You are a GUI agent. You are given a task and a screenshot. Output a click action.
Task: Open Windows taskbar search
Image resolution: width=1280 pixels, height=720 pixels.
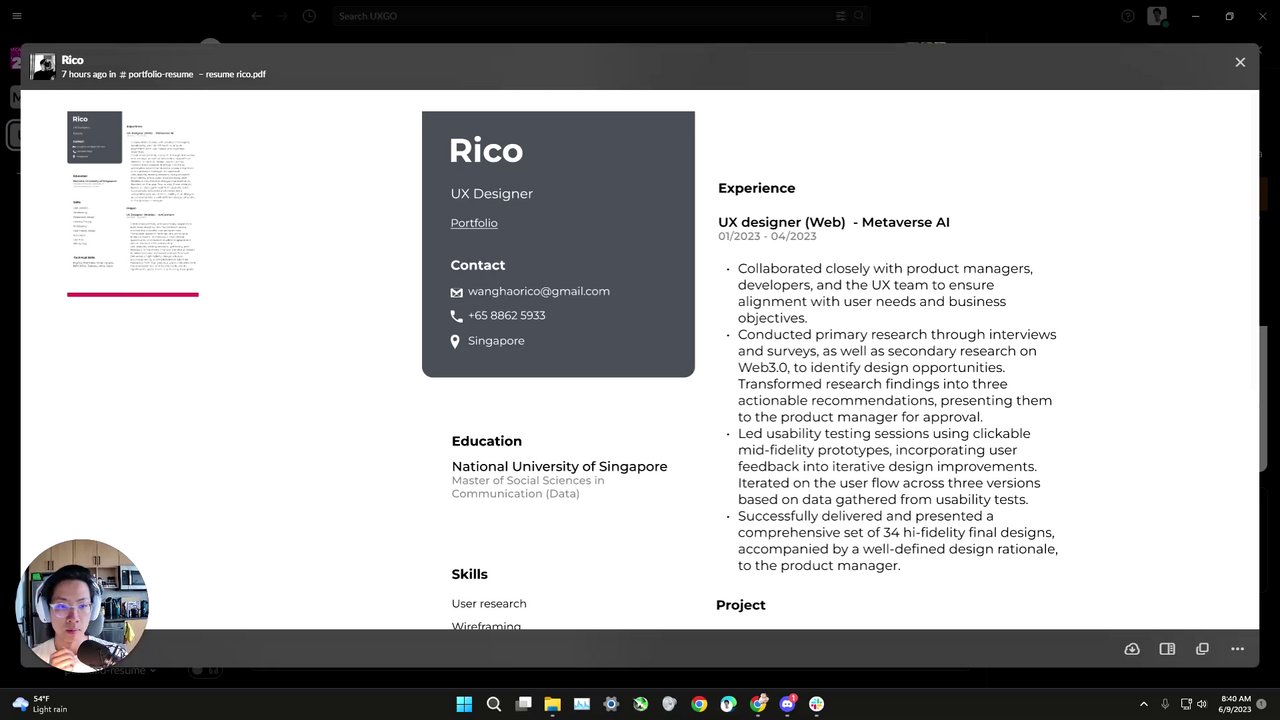point(493,704)
